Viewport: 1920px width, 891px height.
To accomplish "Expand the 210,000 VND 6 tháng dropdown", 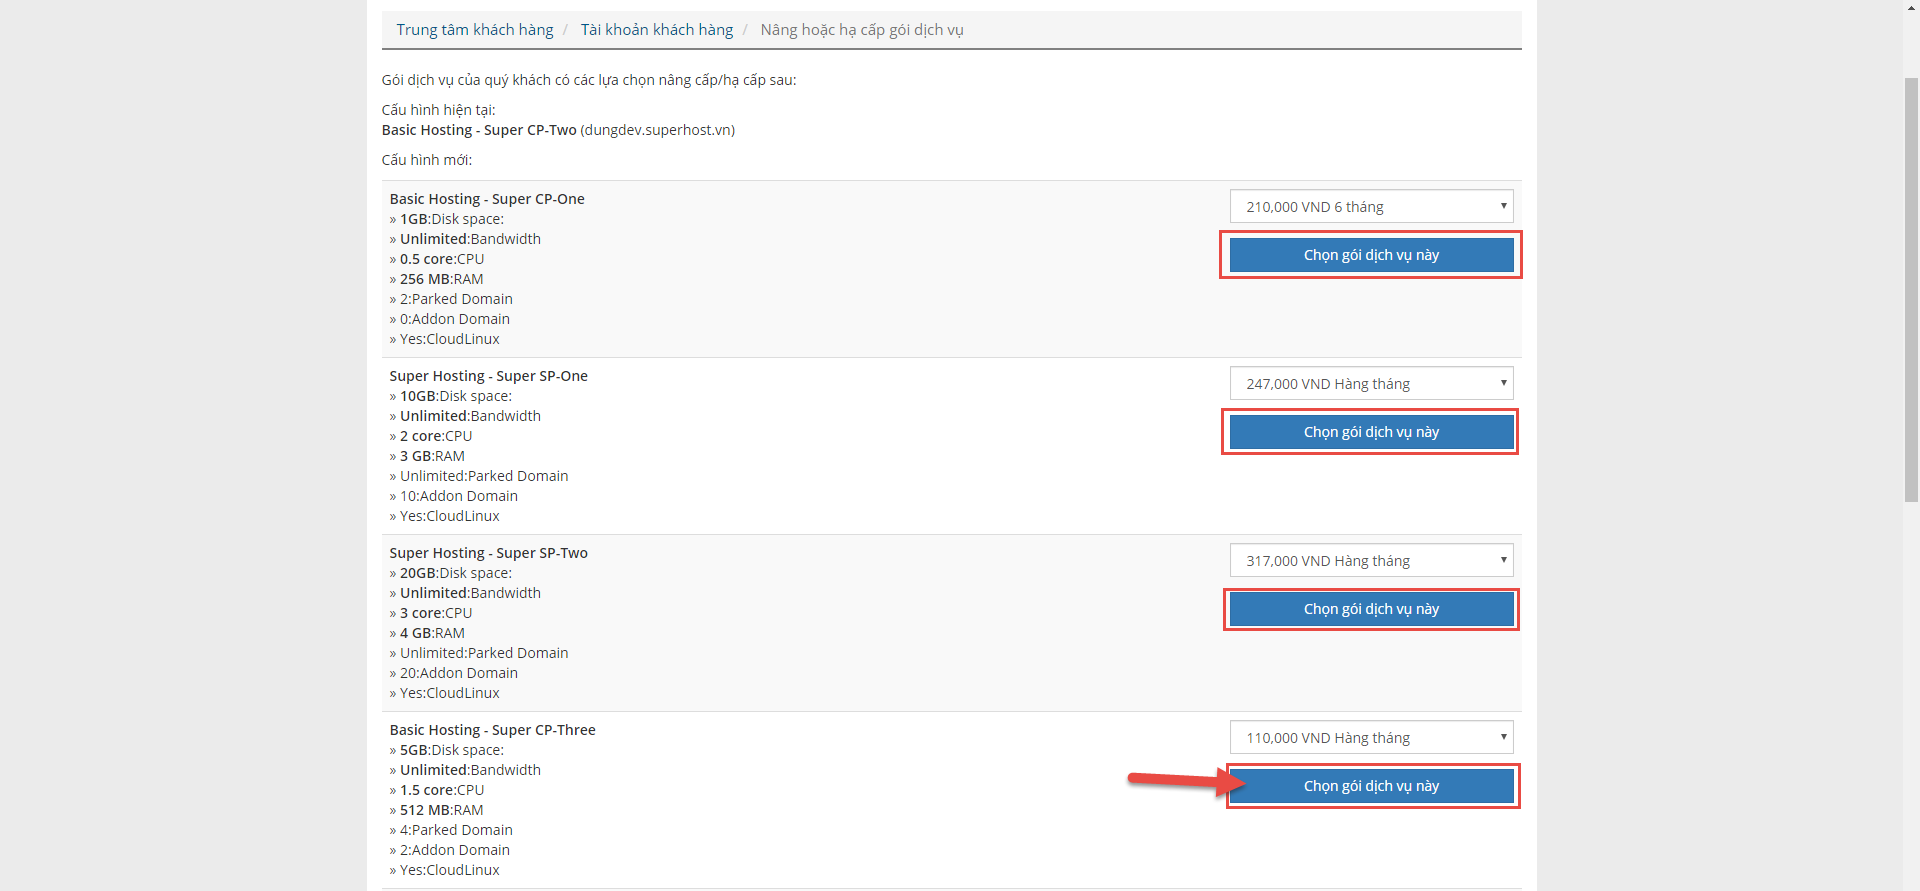I will 1370,207.
